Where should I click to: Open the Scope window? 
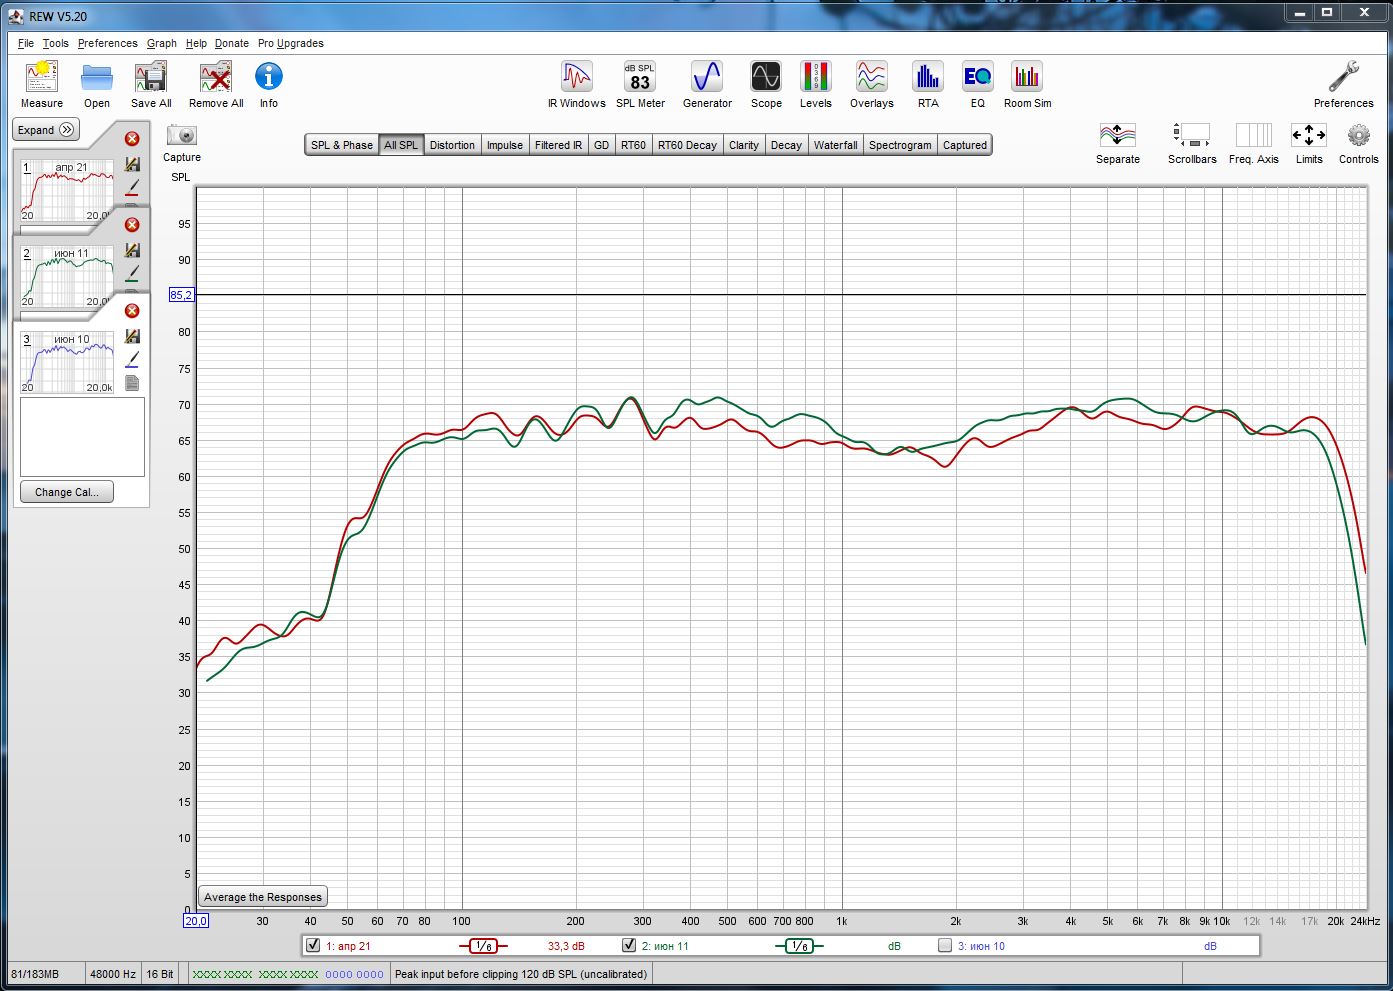coord(766,78)
